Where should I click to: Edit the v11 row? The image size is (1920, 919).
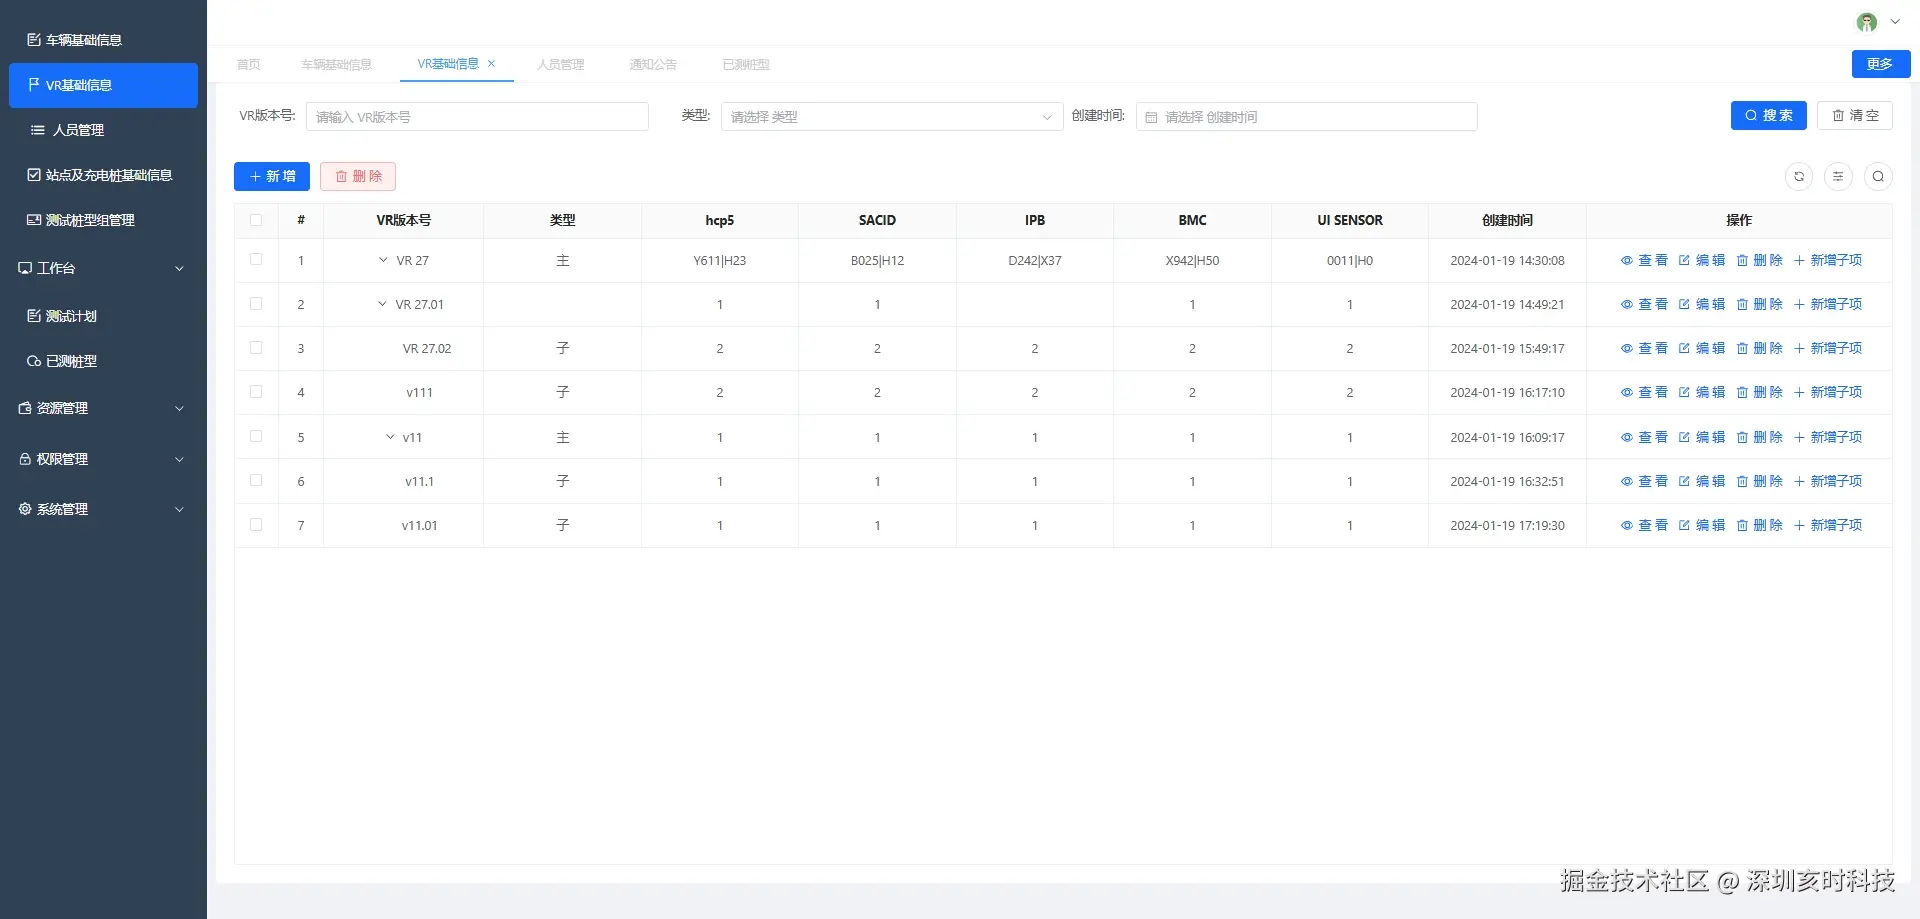[x=1702, y=437]
